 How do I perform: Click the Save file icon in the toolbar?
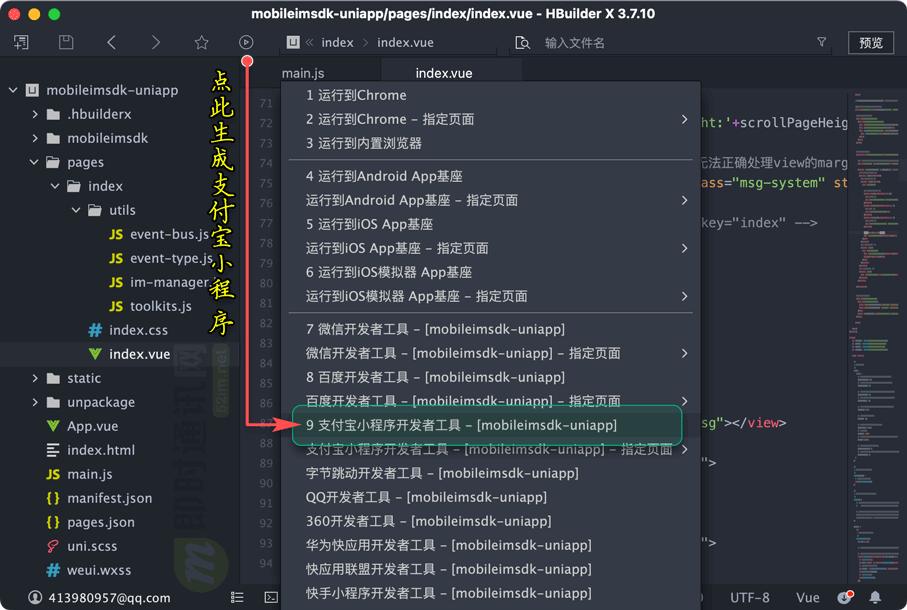point(65,42)
